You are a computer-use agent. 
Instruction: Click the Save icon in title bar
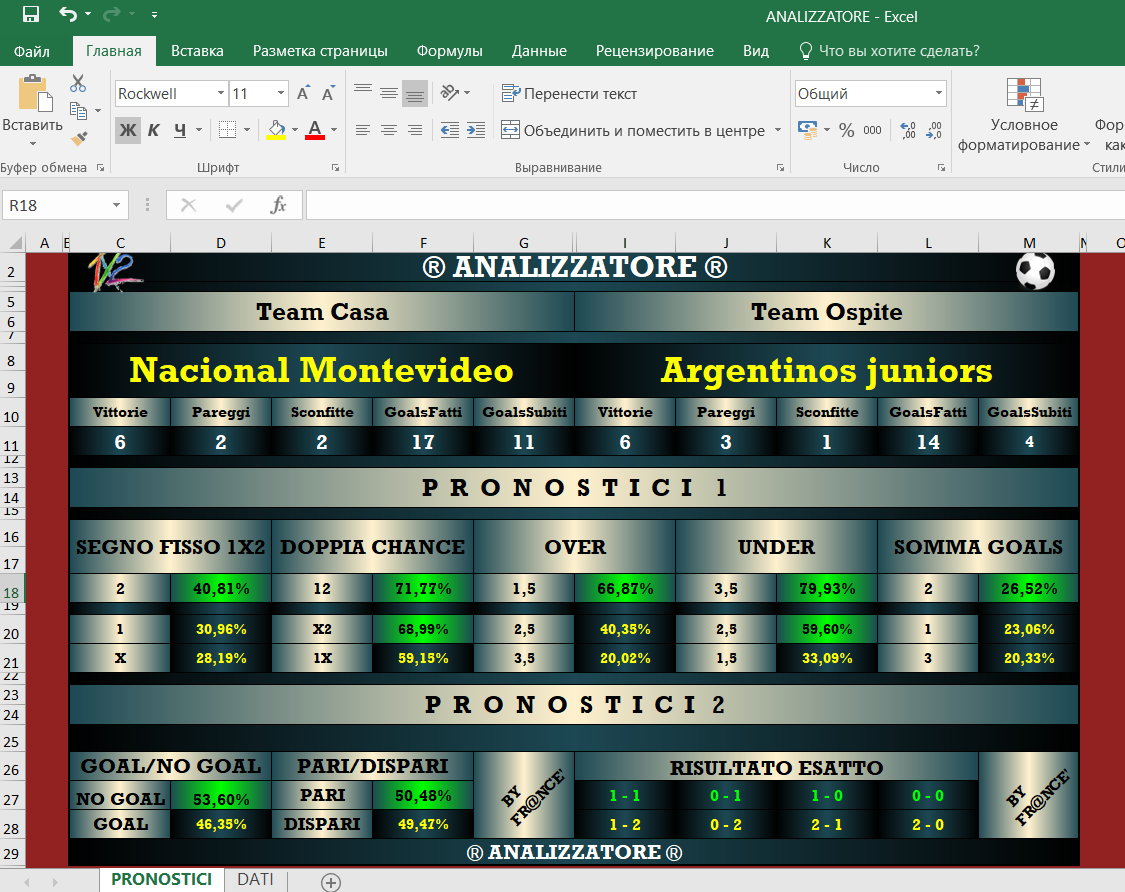click(30, 15)
